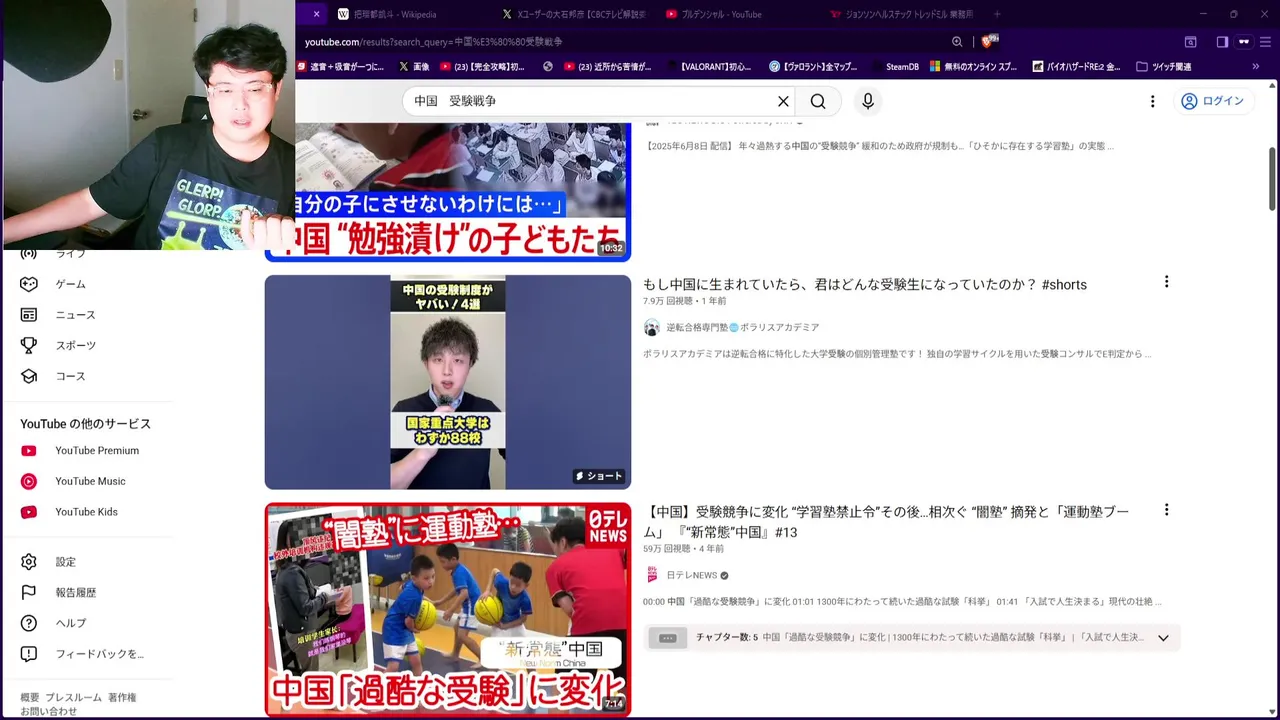Viewport: 1280px width, 720px height.
Task: Open more options for the #shorts video
Action: (x=1166, y=282)
